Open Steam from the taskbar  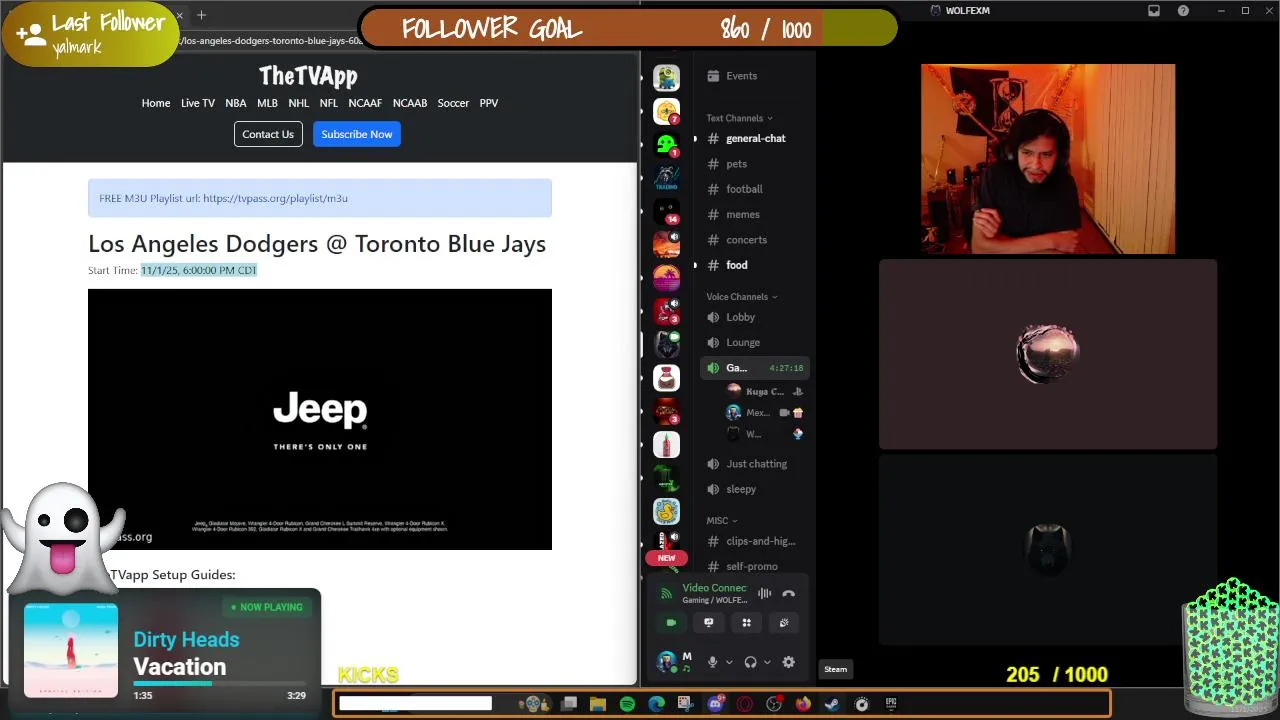832,704
